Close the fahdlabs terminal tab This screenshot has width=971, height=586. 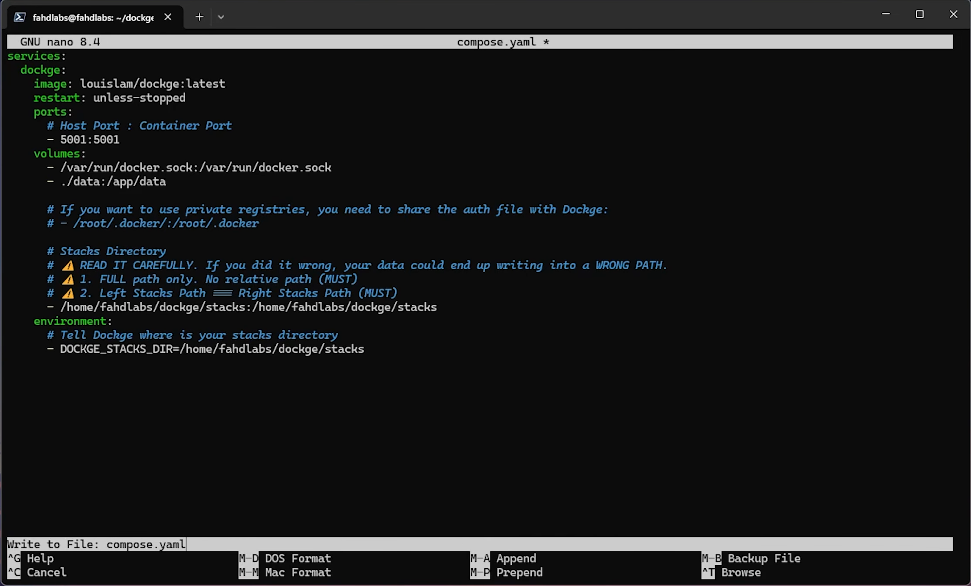tap(165, 16)
